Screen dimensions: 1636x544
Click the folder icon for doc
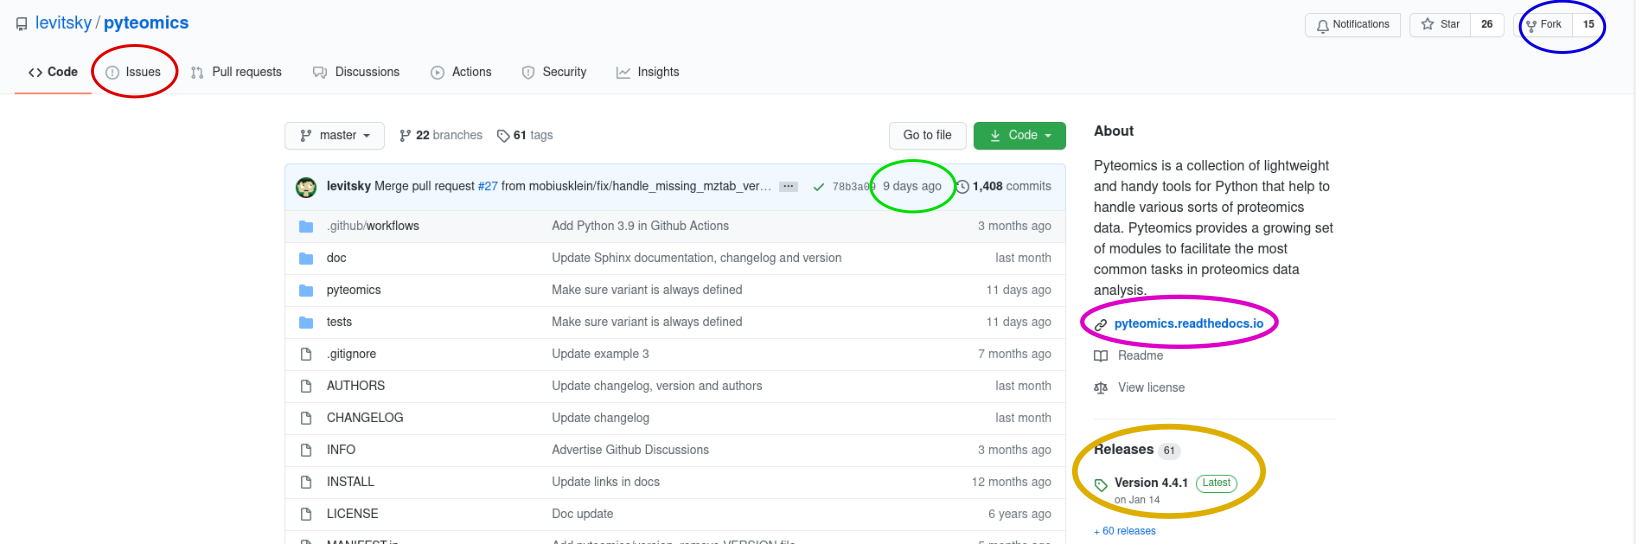(306, 258)
